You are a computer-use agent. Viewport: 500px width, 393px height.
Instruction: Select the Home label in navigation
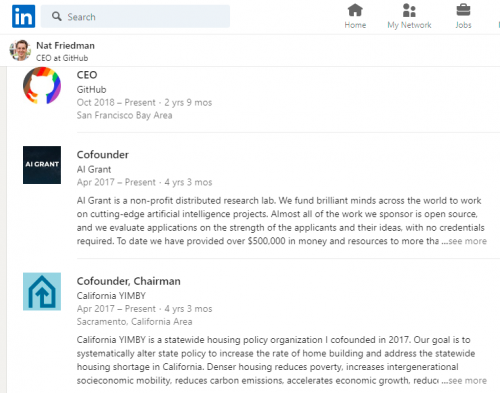click(x=355, y=25)
